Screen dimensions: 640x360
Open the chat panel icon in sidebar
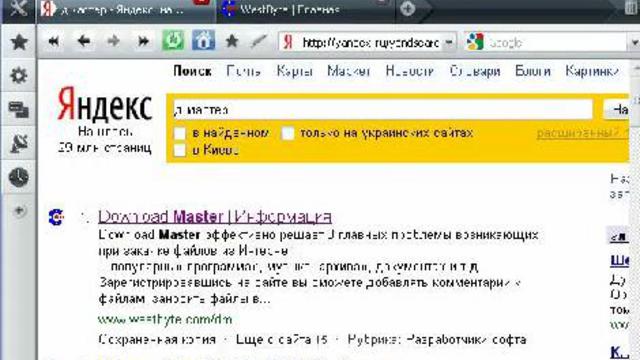(x=19, y=109)
